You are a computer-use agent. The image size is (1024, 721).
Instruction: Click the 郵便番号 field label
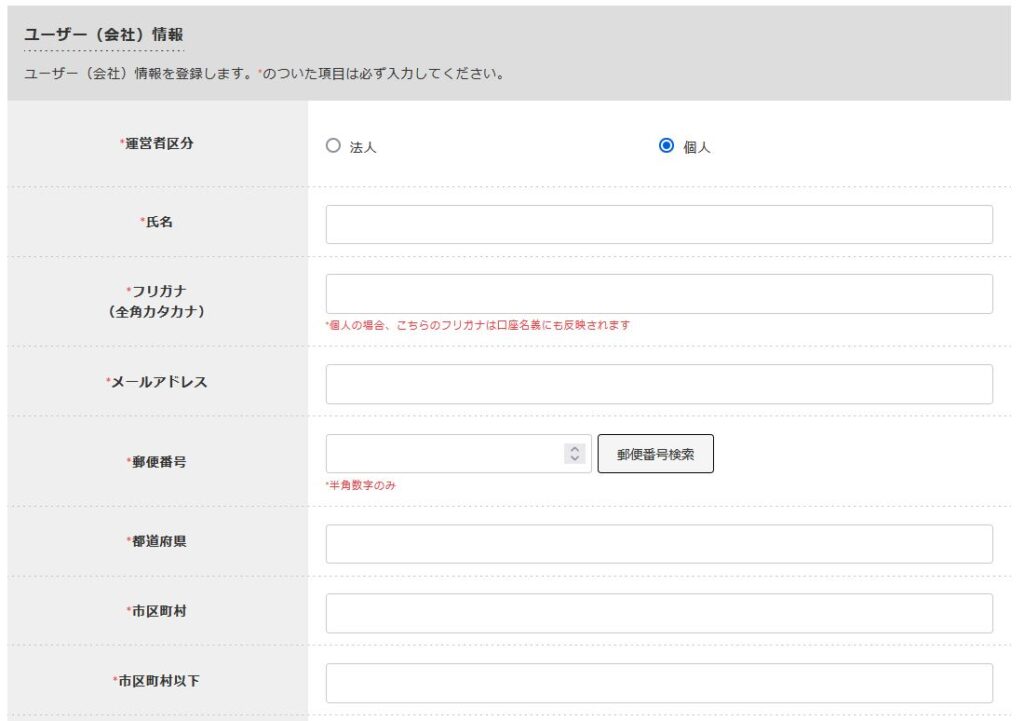pos(158,462)
